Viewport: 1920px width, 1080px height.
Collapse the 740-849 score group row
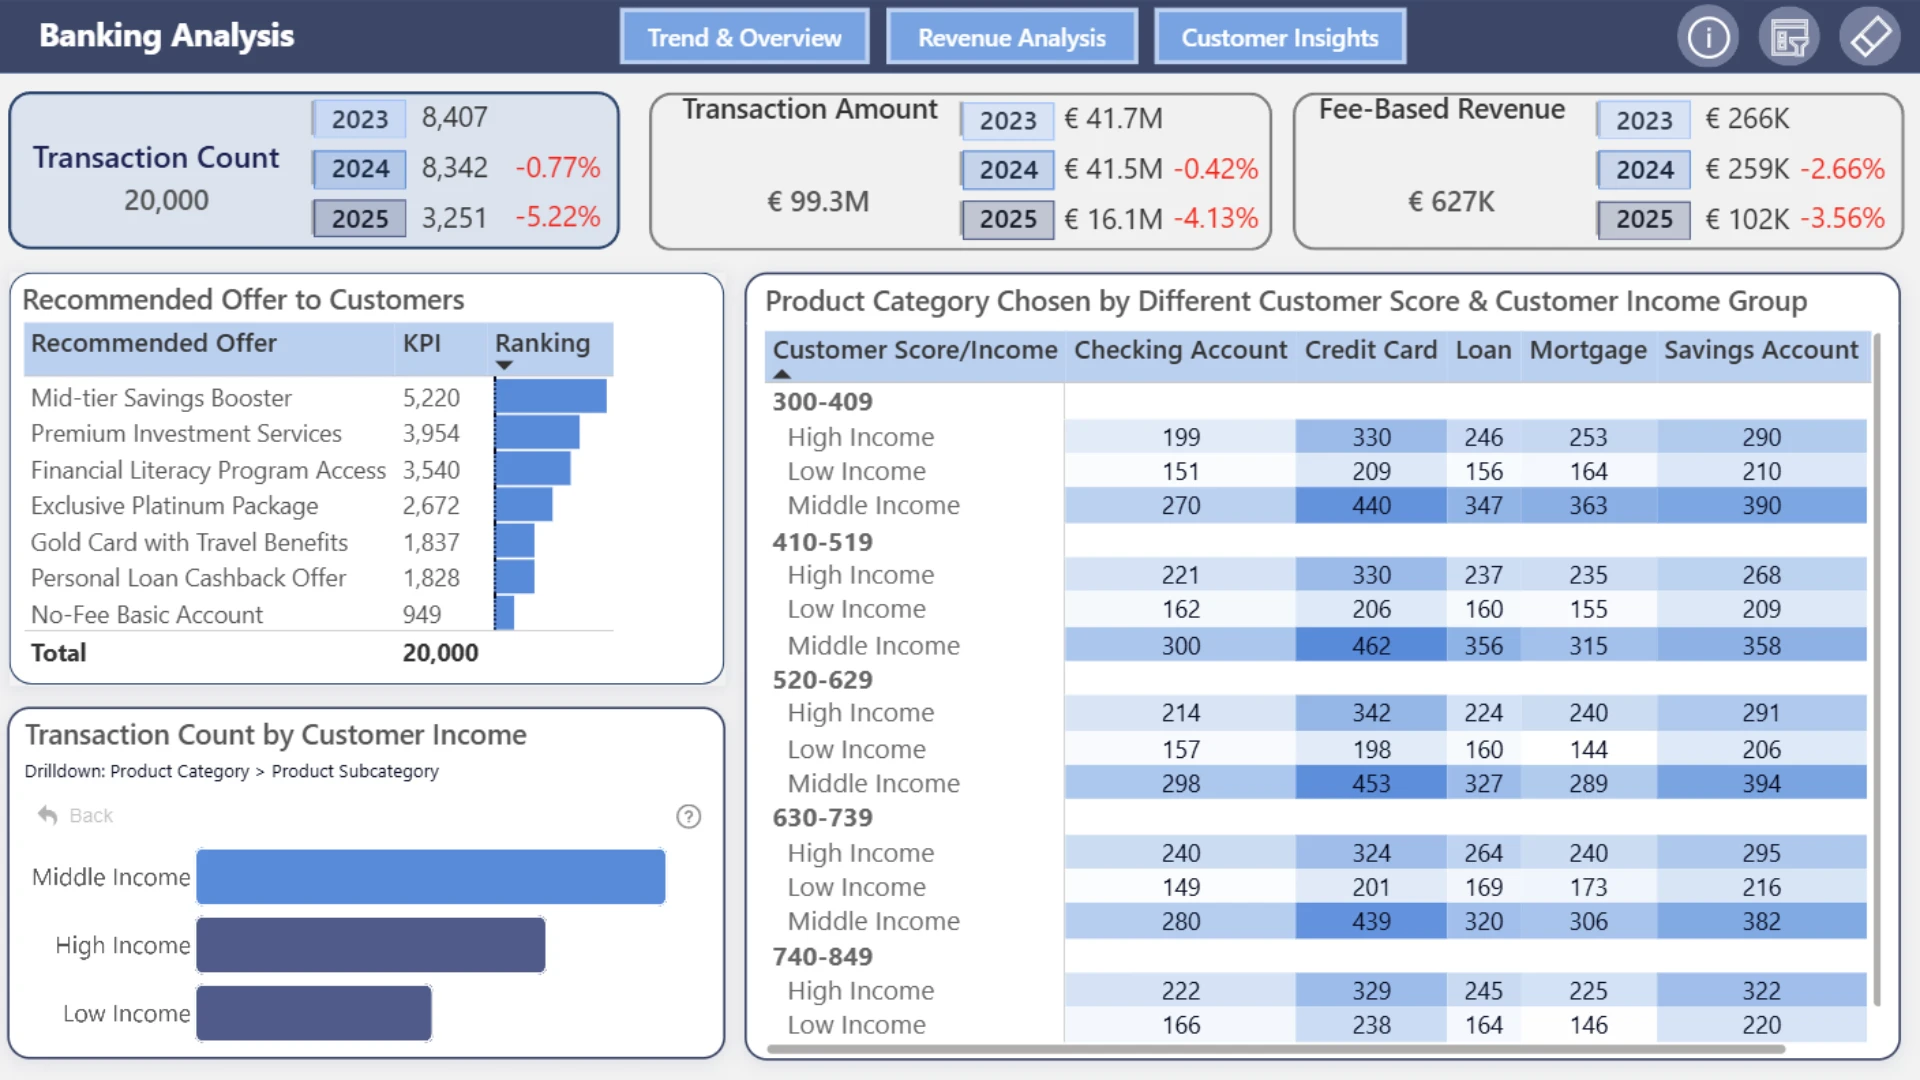tap(822, 957)
